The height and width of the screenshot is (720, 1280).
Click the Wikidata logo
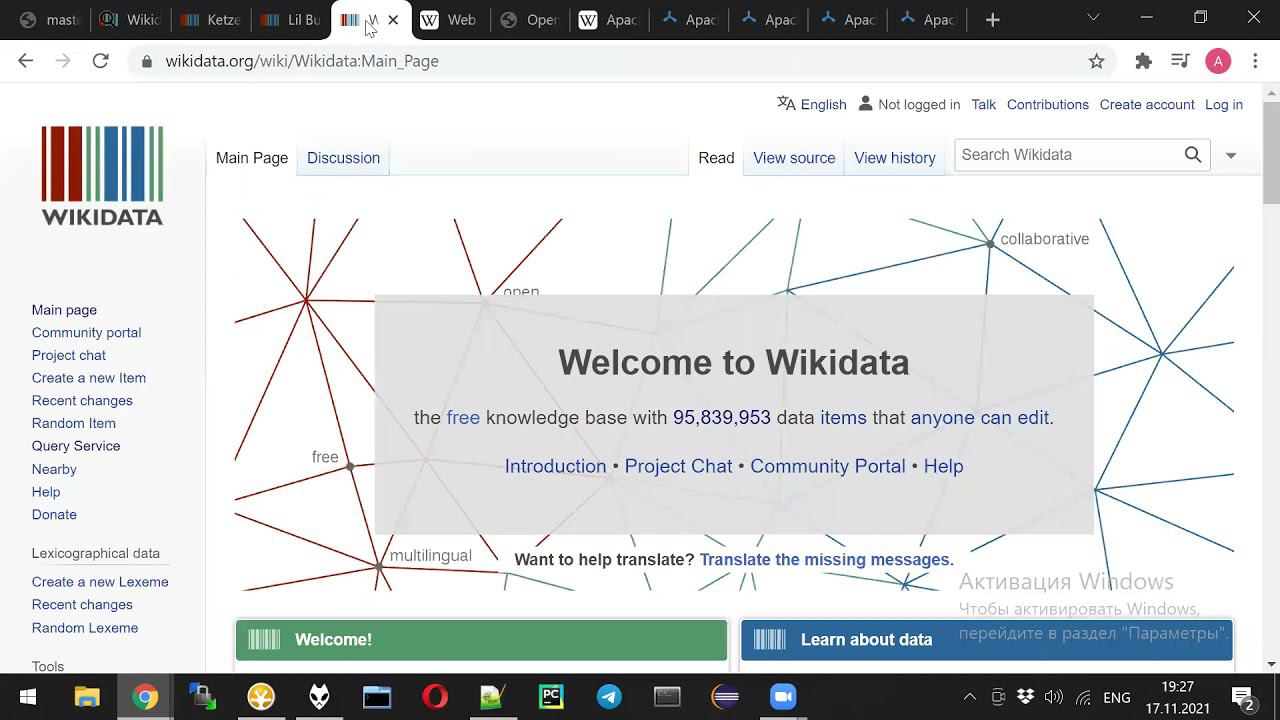(x=102, y=175)
